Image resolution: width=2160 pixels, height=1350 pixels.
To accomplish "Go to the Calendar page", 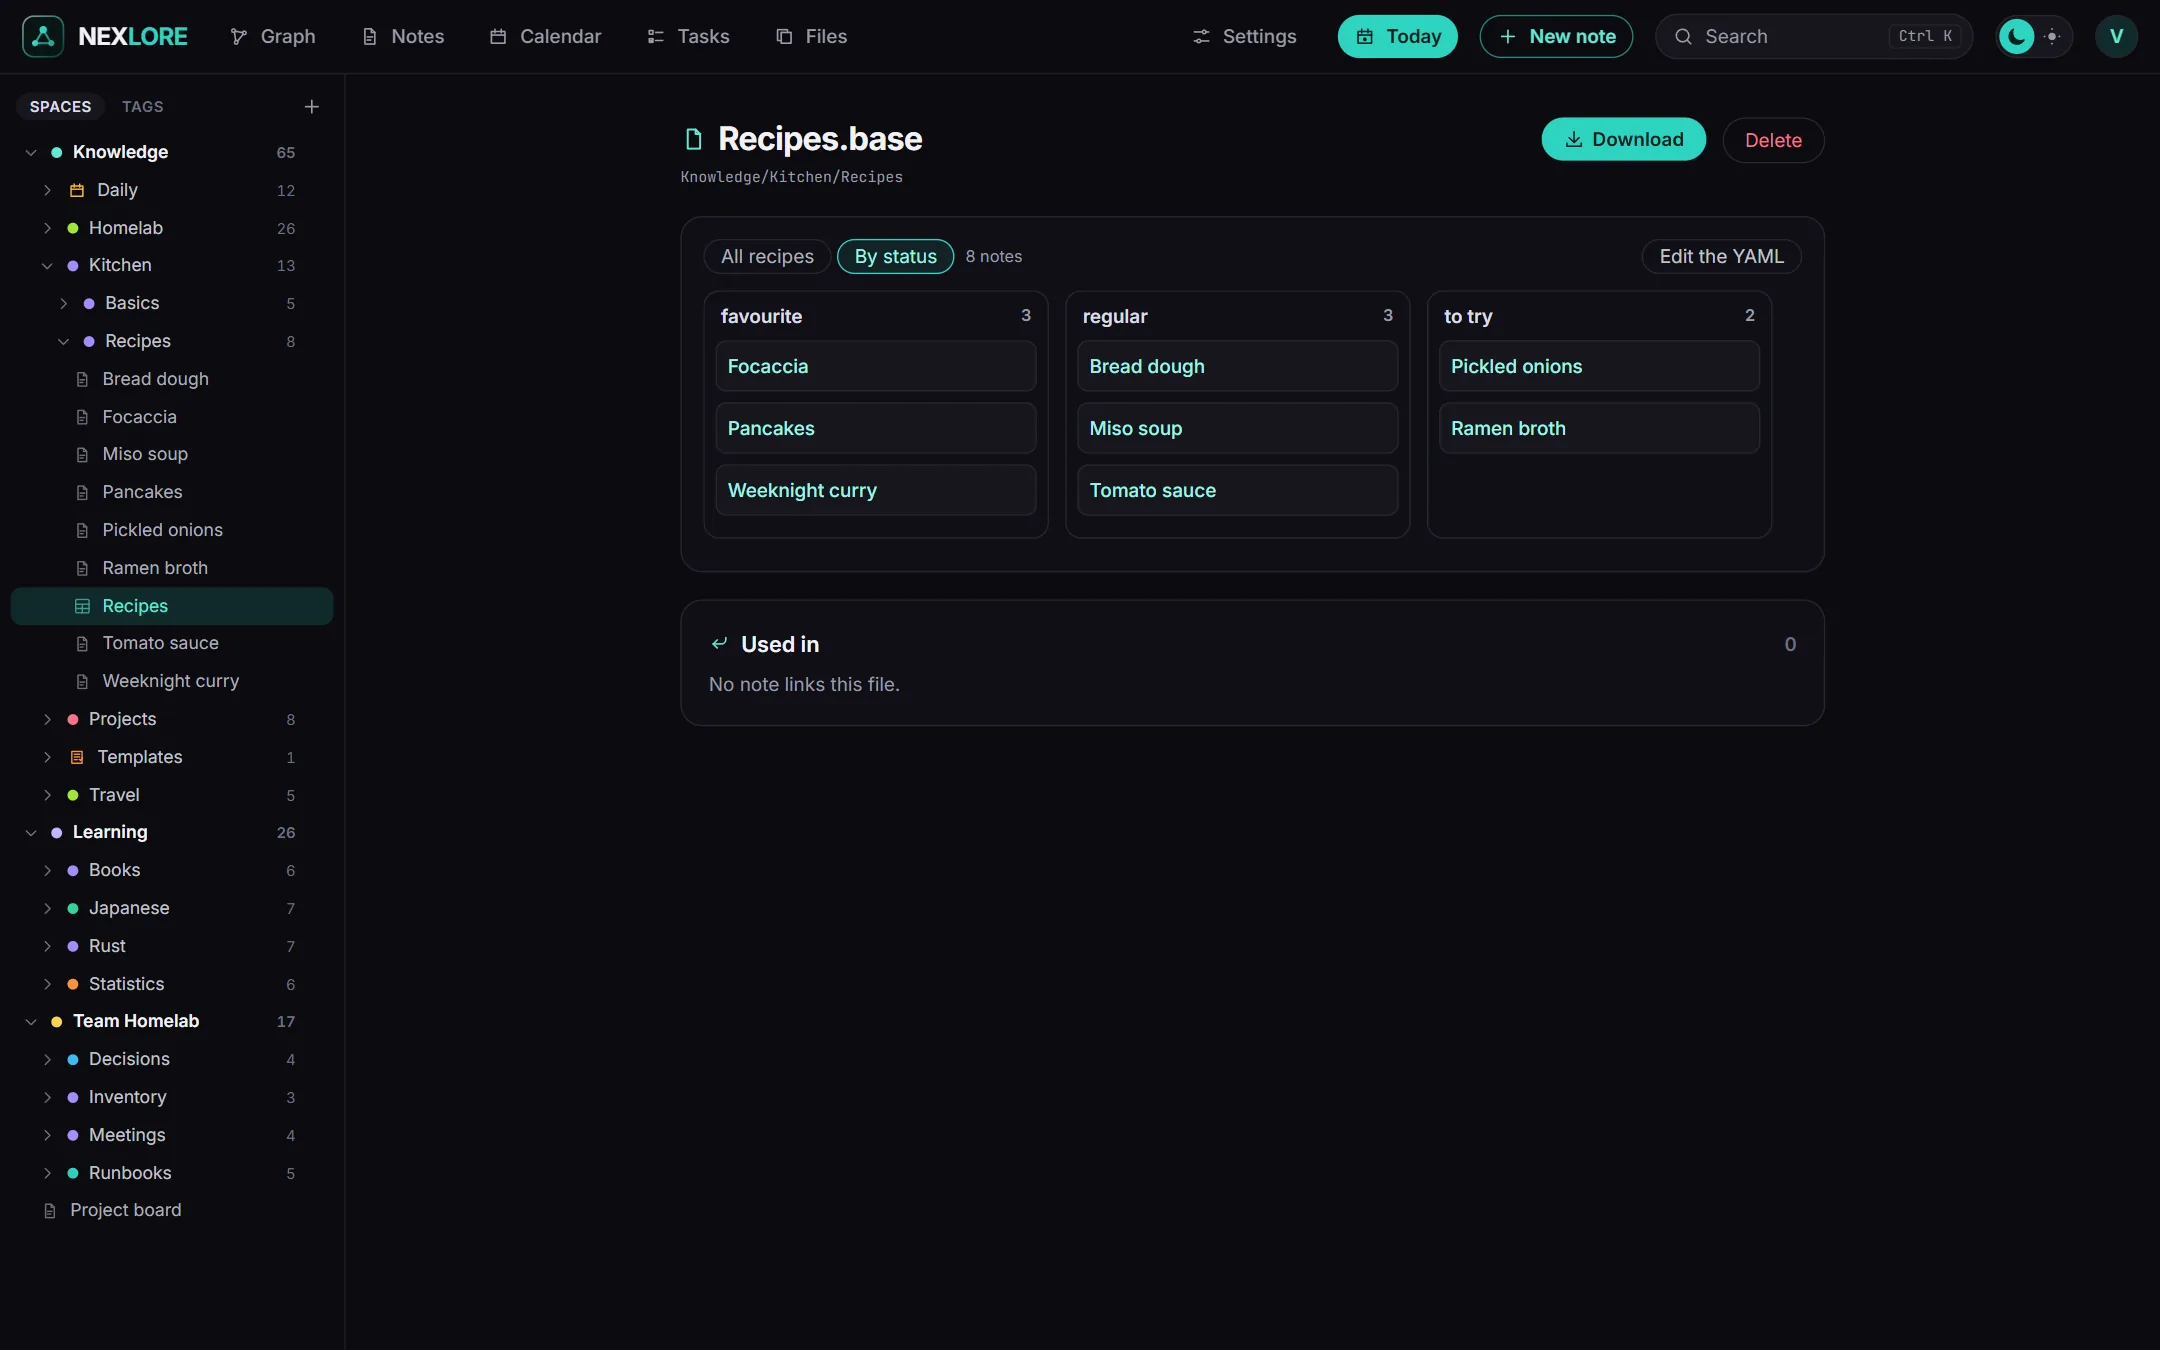I will (x=545, y=36).
